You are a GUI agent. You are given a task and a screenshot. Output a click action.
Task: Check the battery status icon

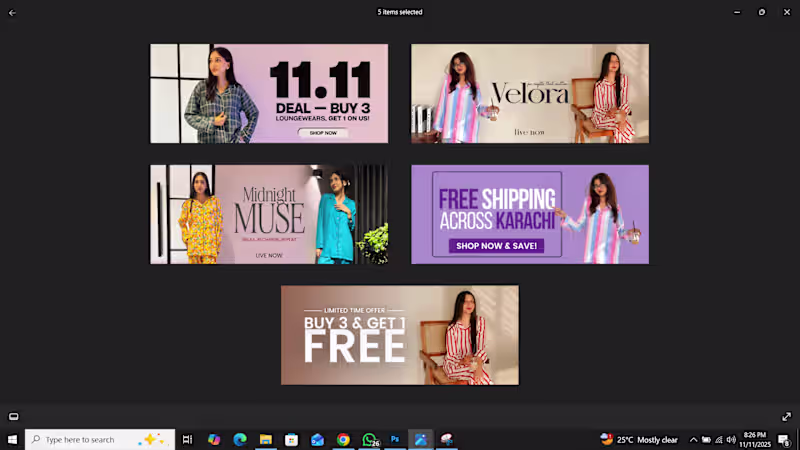coord(706,440)
